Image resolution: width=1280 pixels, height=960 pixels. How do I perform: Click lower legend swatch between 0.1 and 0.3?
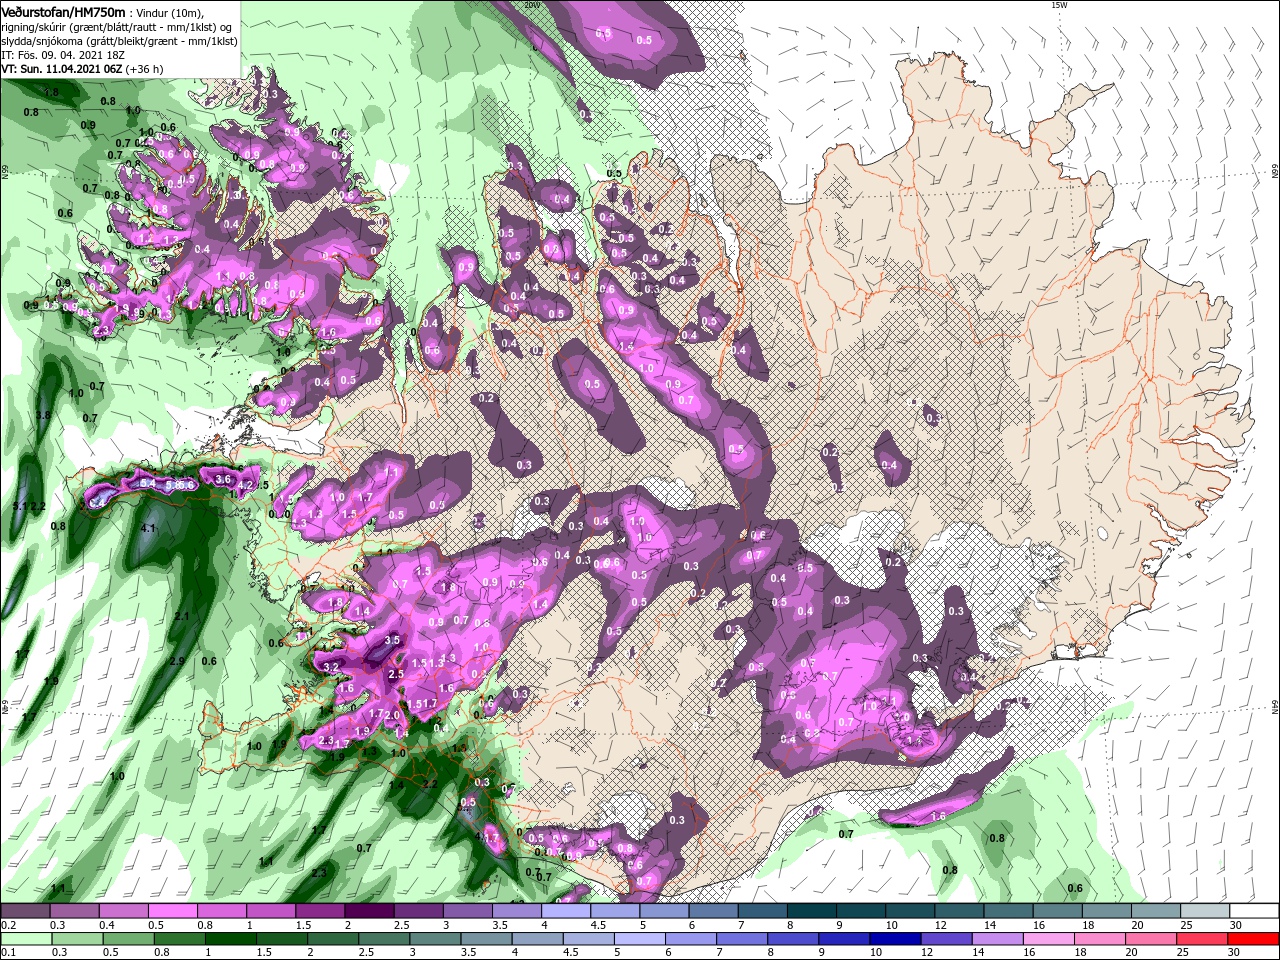[25, 939]
